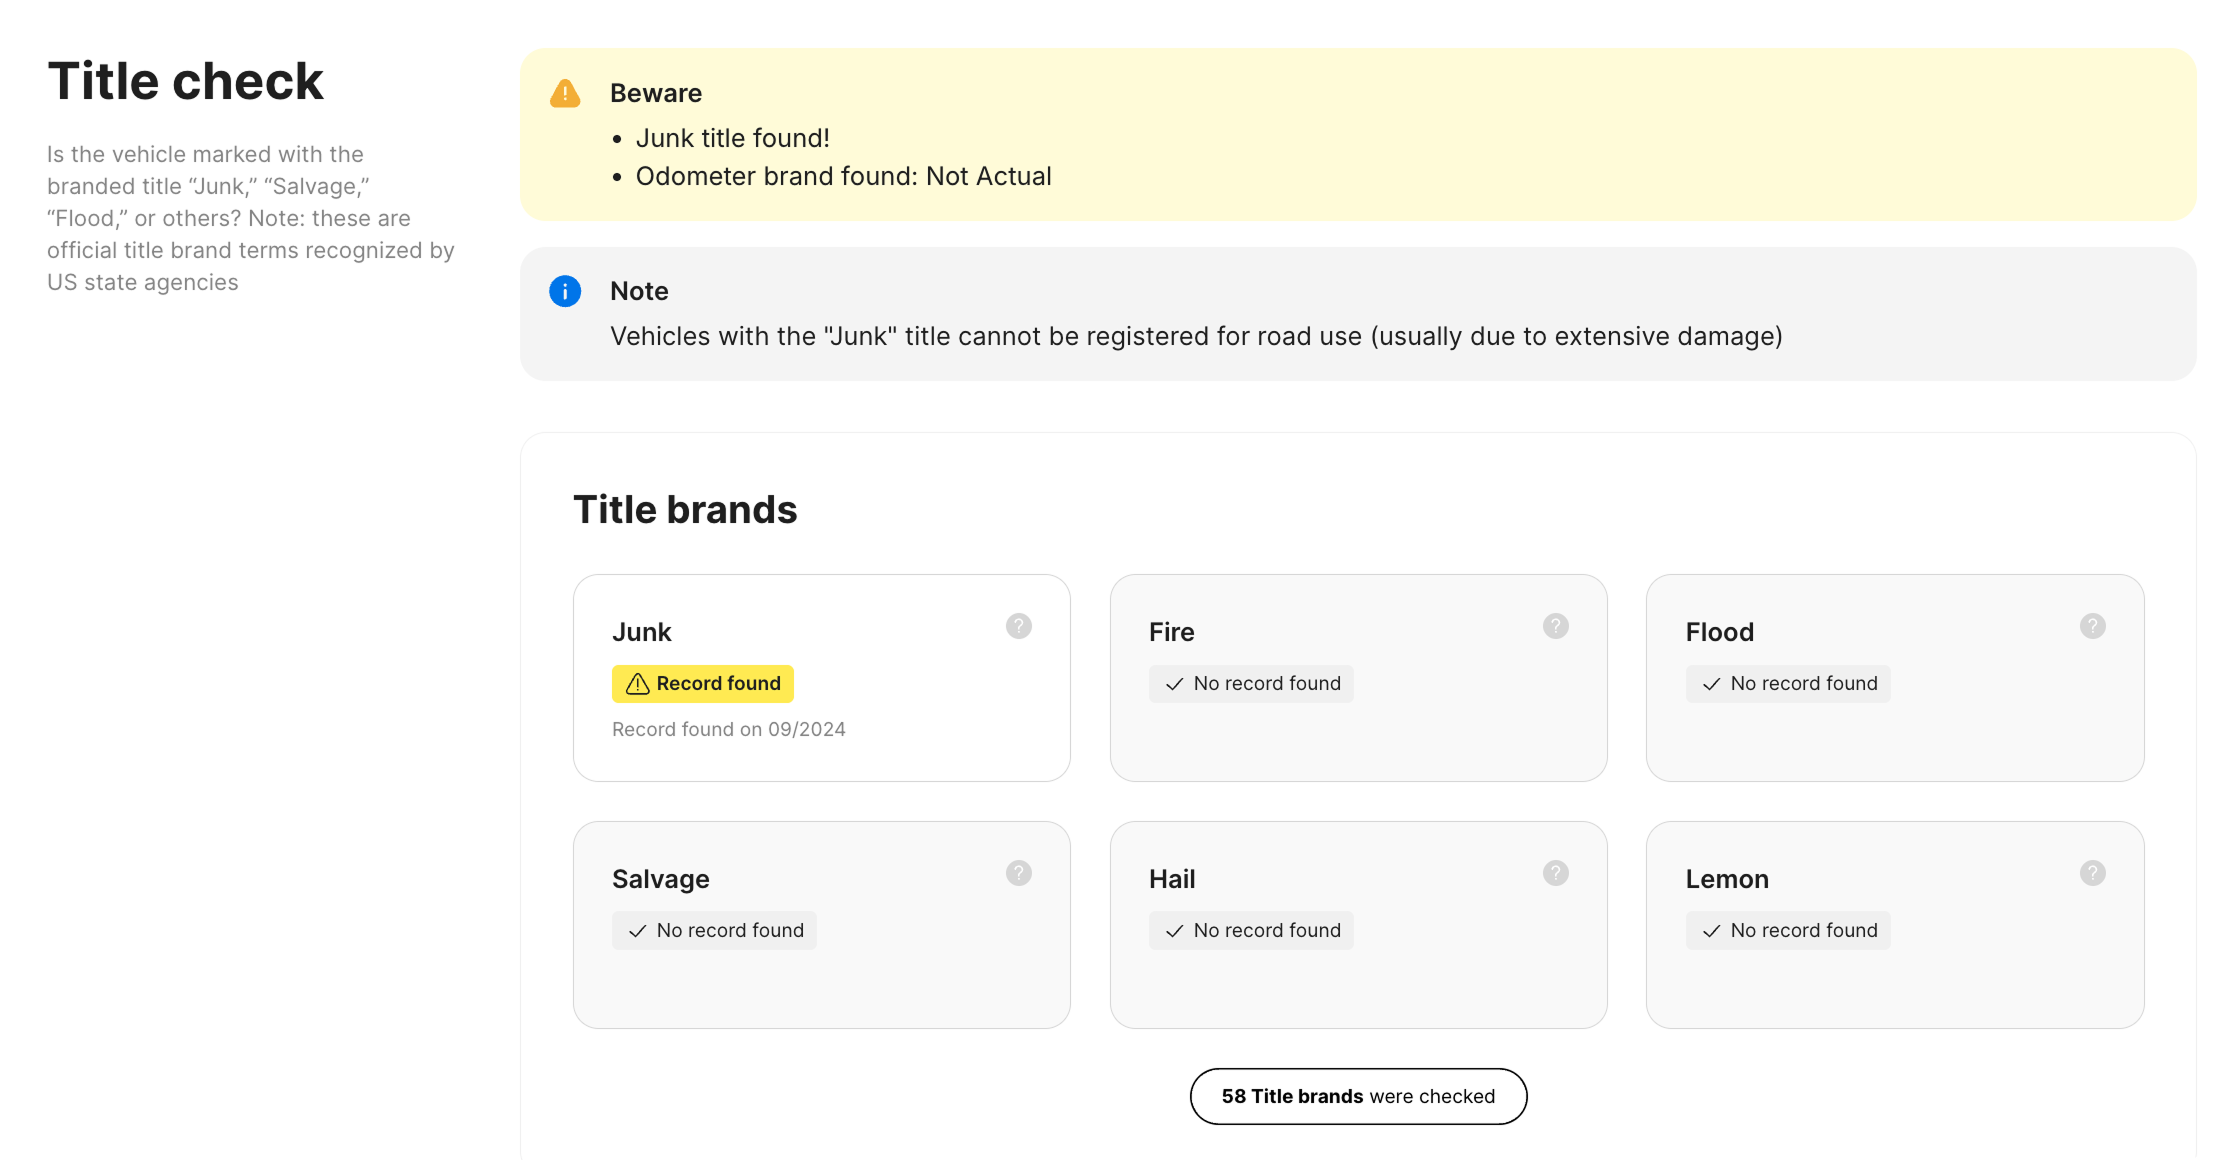Viewport: 2238px width, 1160px height.
Task: Click the help icon on Junk card
Action: click(1018, 626)
